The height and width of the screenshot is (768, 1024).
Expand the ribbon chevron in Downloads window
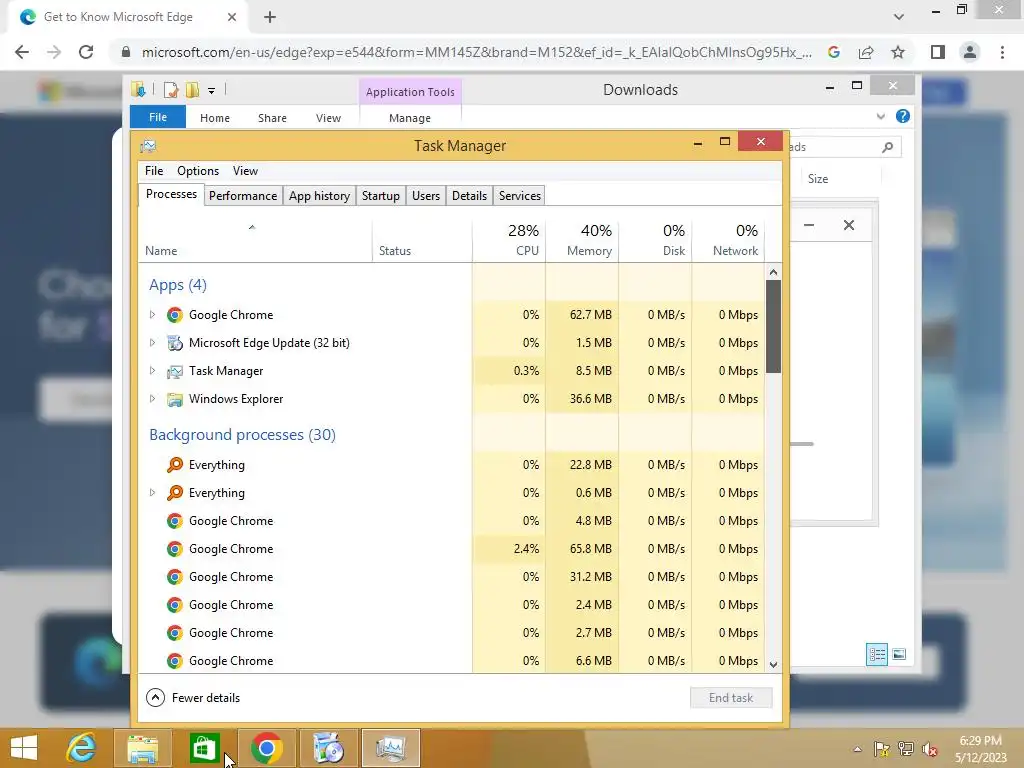click(880, 116)
